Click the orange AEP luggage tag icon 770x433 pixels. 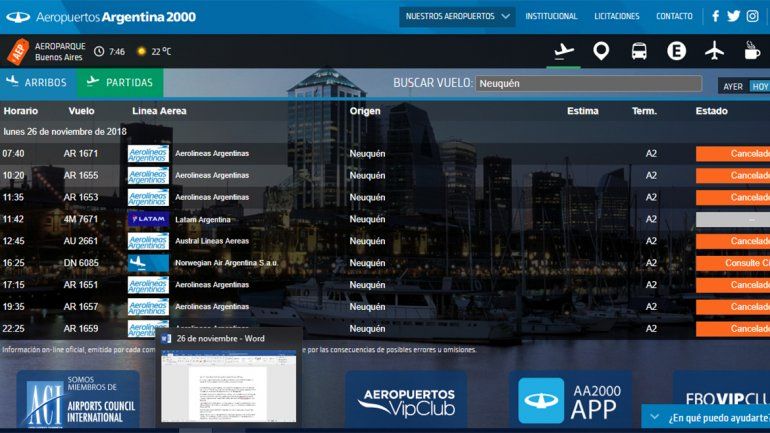tap(18, 51)
